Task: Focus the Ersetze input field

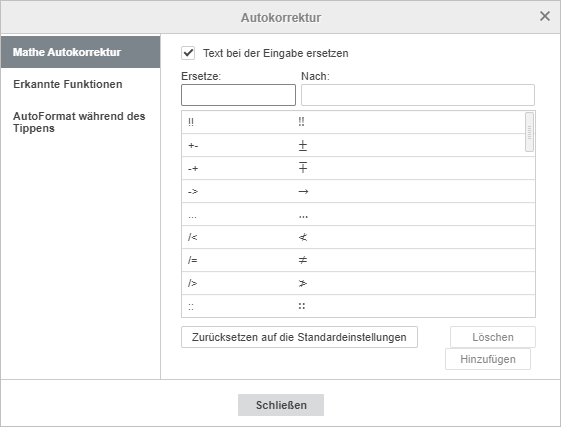Action: click(x=238, y=95)
